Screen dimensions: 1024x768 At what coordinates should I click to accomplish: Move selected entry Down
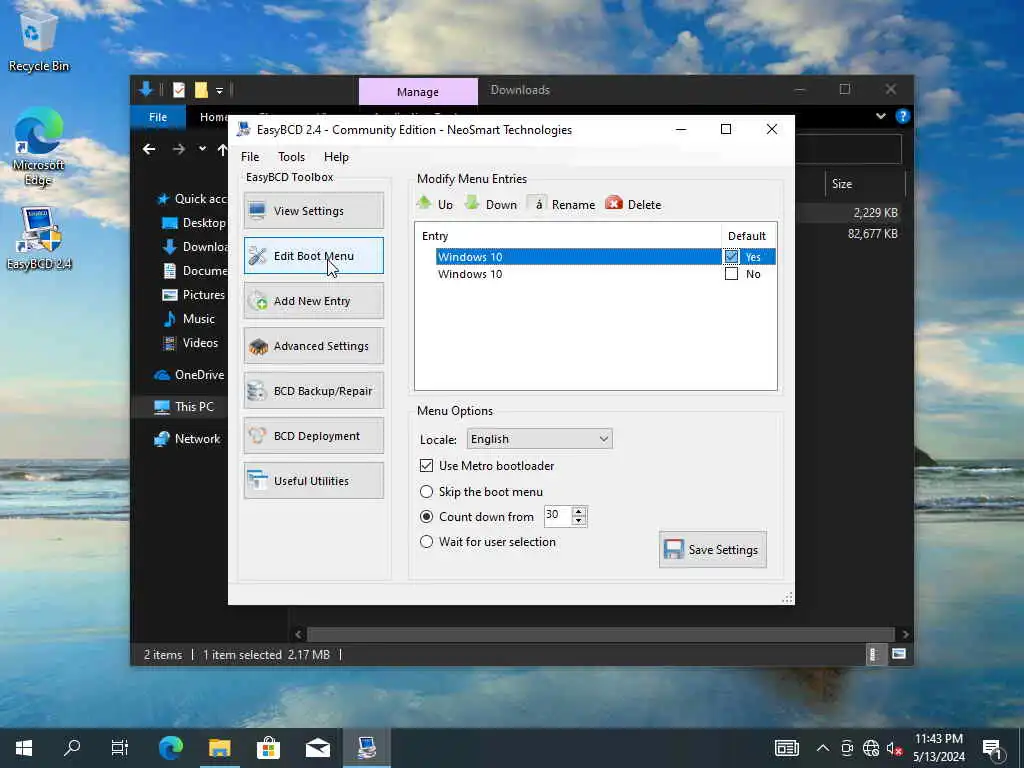490,204
